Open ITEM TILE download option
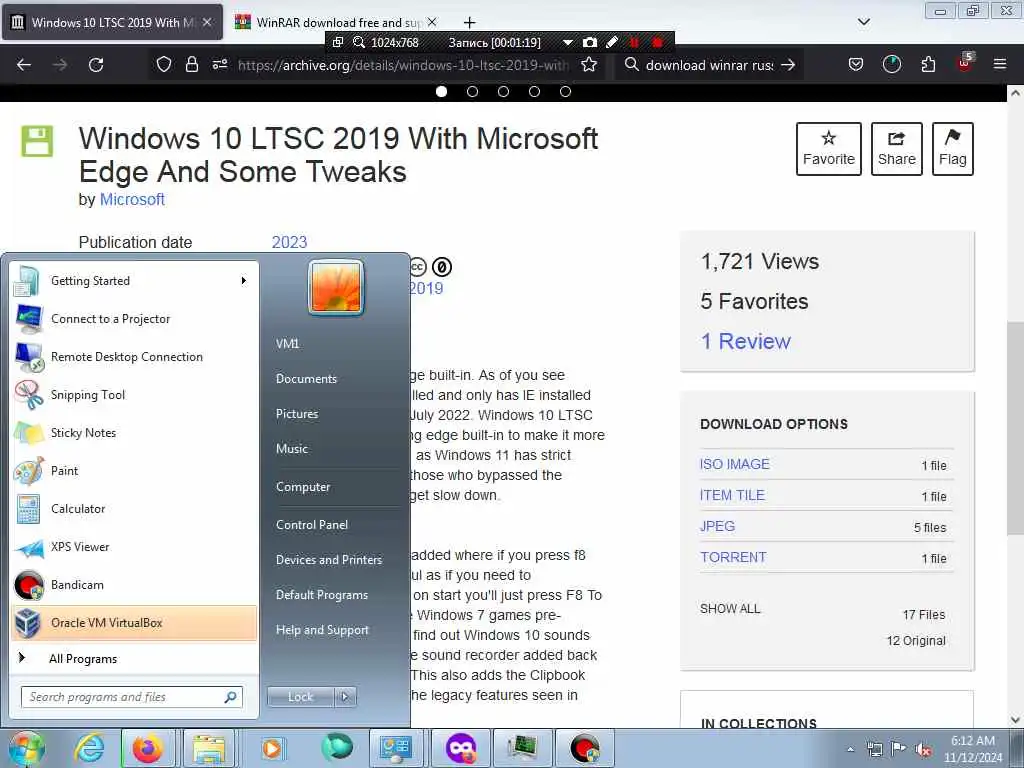The height and width of the screenshot is (768, 1024). (x=732, y=495)
